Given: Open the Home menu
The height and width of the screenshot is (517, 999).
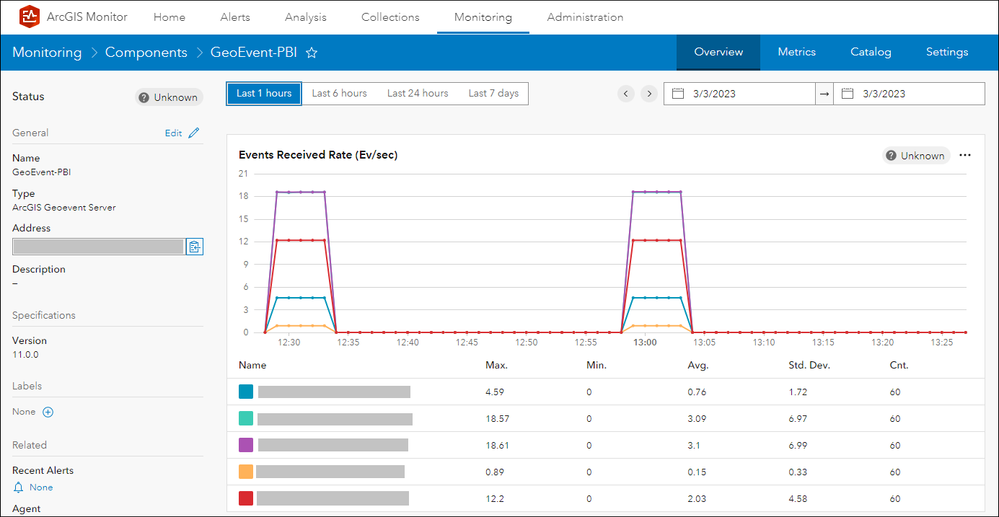Looking at the screenshot, I should [x=169, y=17].
